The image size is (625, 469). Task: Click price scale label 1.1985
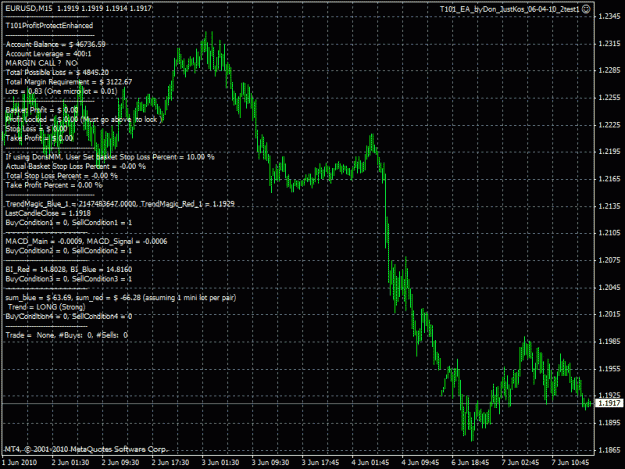coord(610,341)
